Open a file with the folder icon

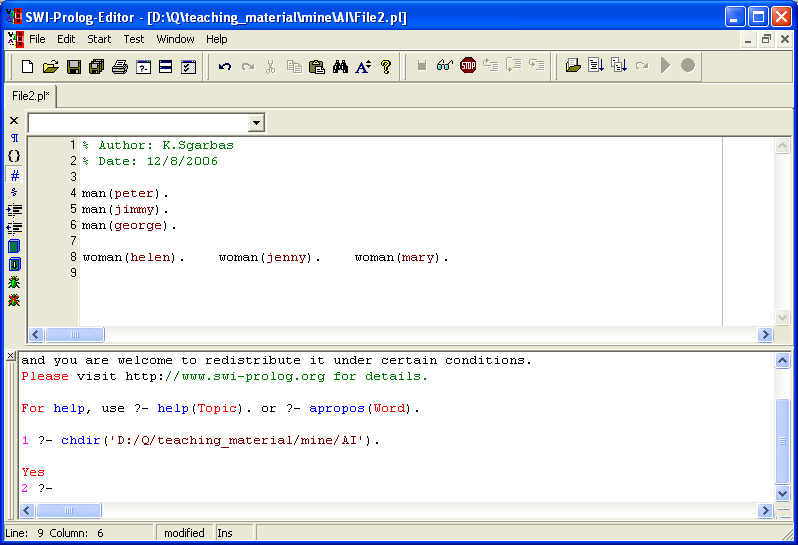50,67
